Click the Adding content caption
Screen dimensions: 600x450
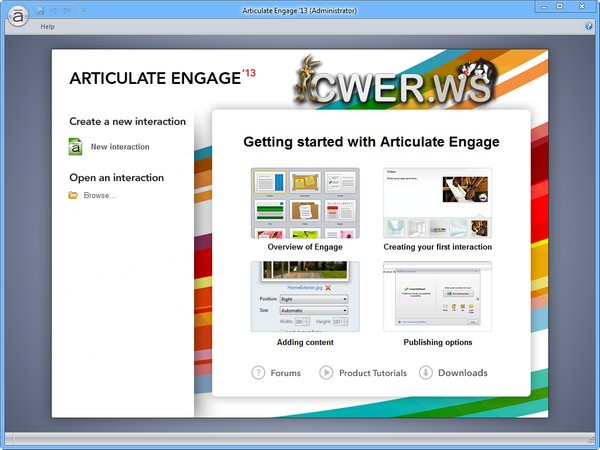pyautogui.click(x=305, y=342)
